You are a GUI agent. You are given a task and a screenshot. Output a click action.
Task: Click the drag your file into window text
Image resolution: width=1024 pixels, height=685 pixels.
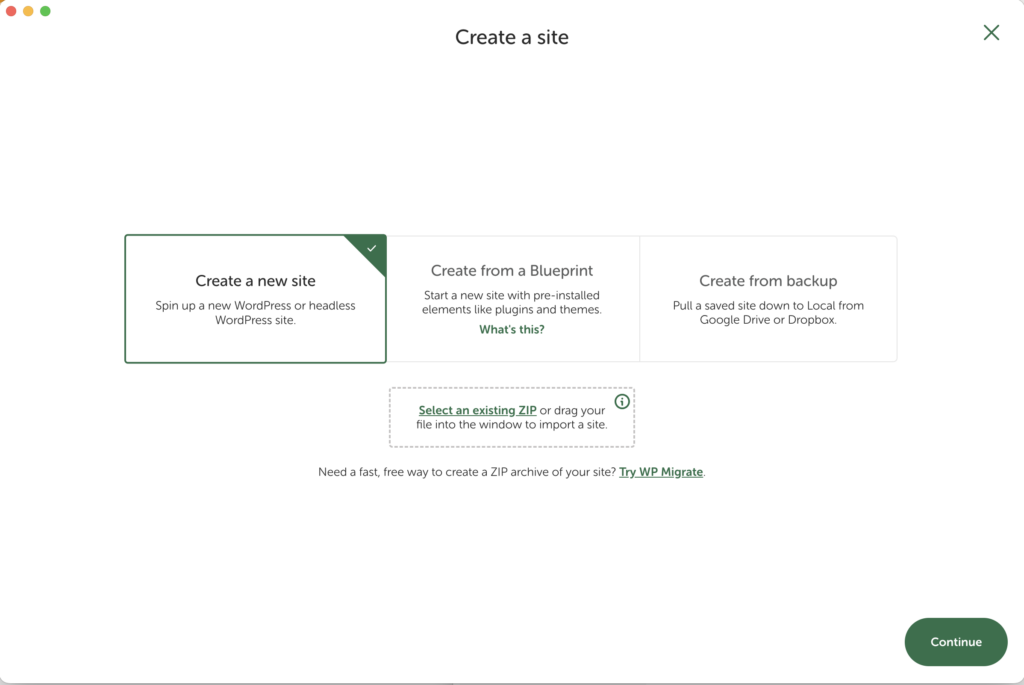click(512, 425)
